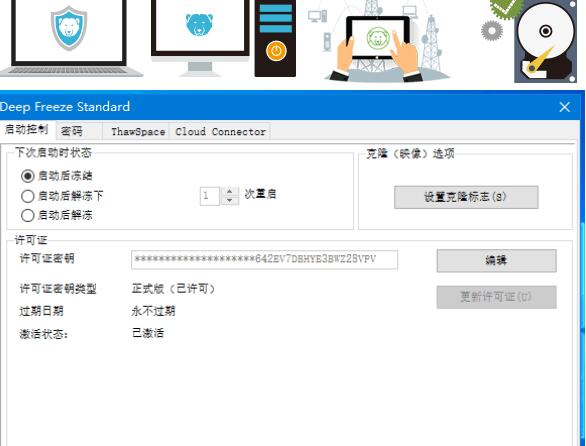
Task: Open the Cloud Connector tab
Action: [220, 132]
